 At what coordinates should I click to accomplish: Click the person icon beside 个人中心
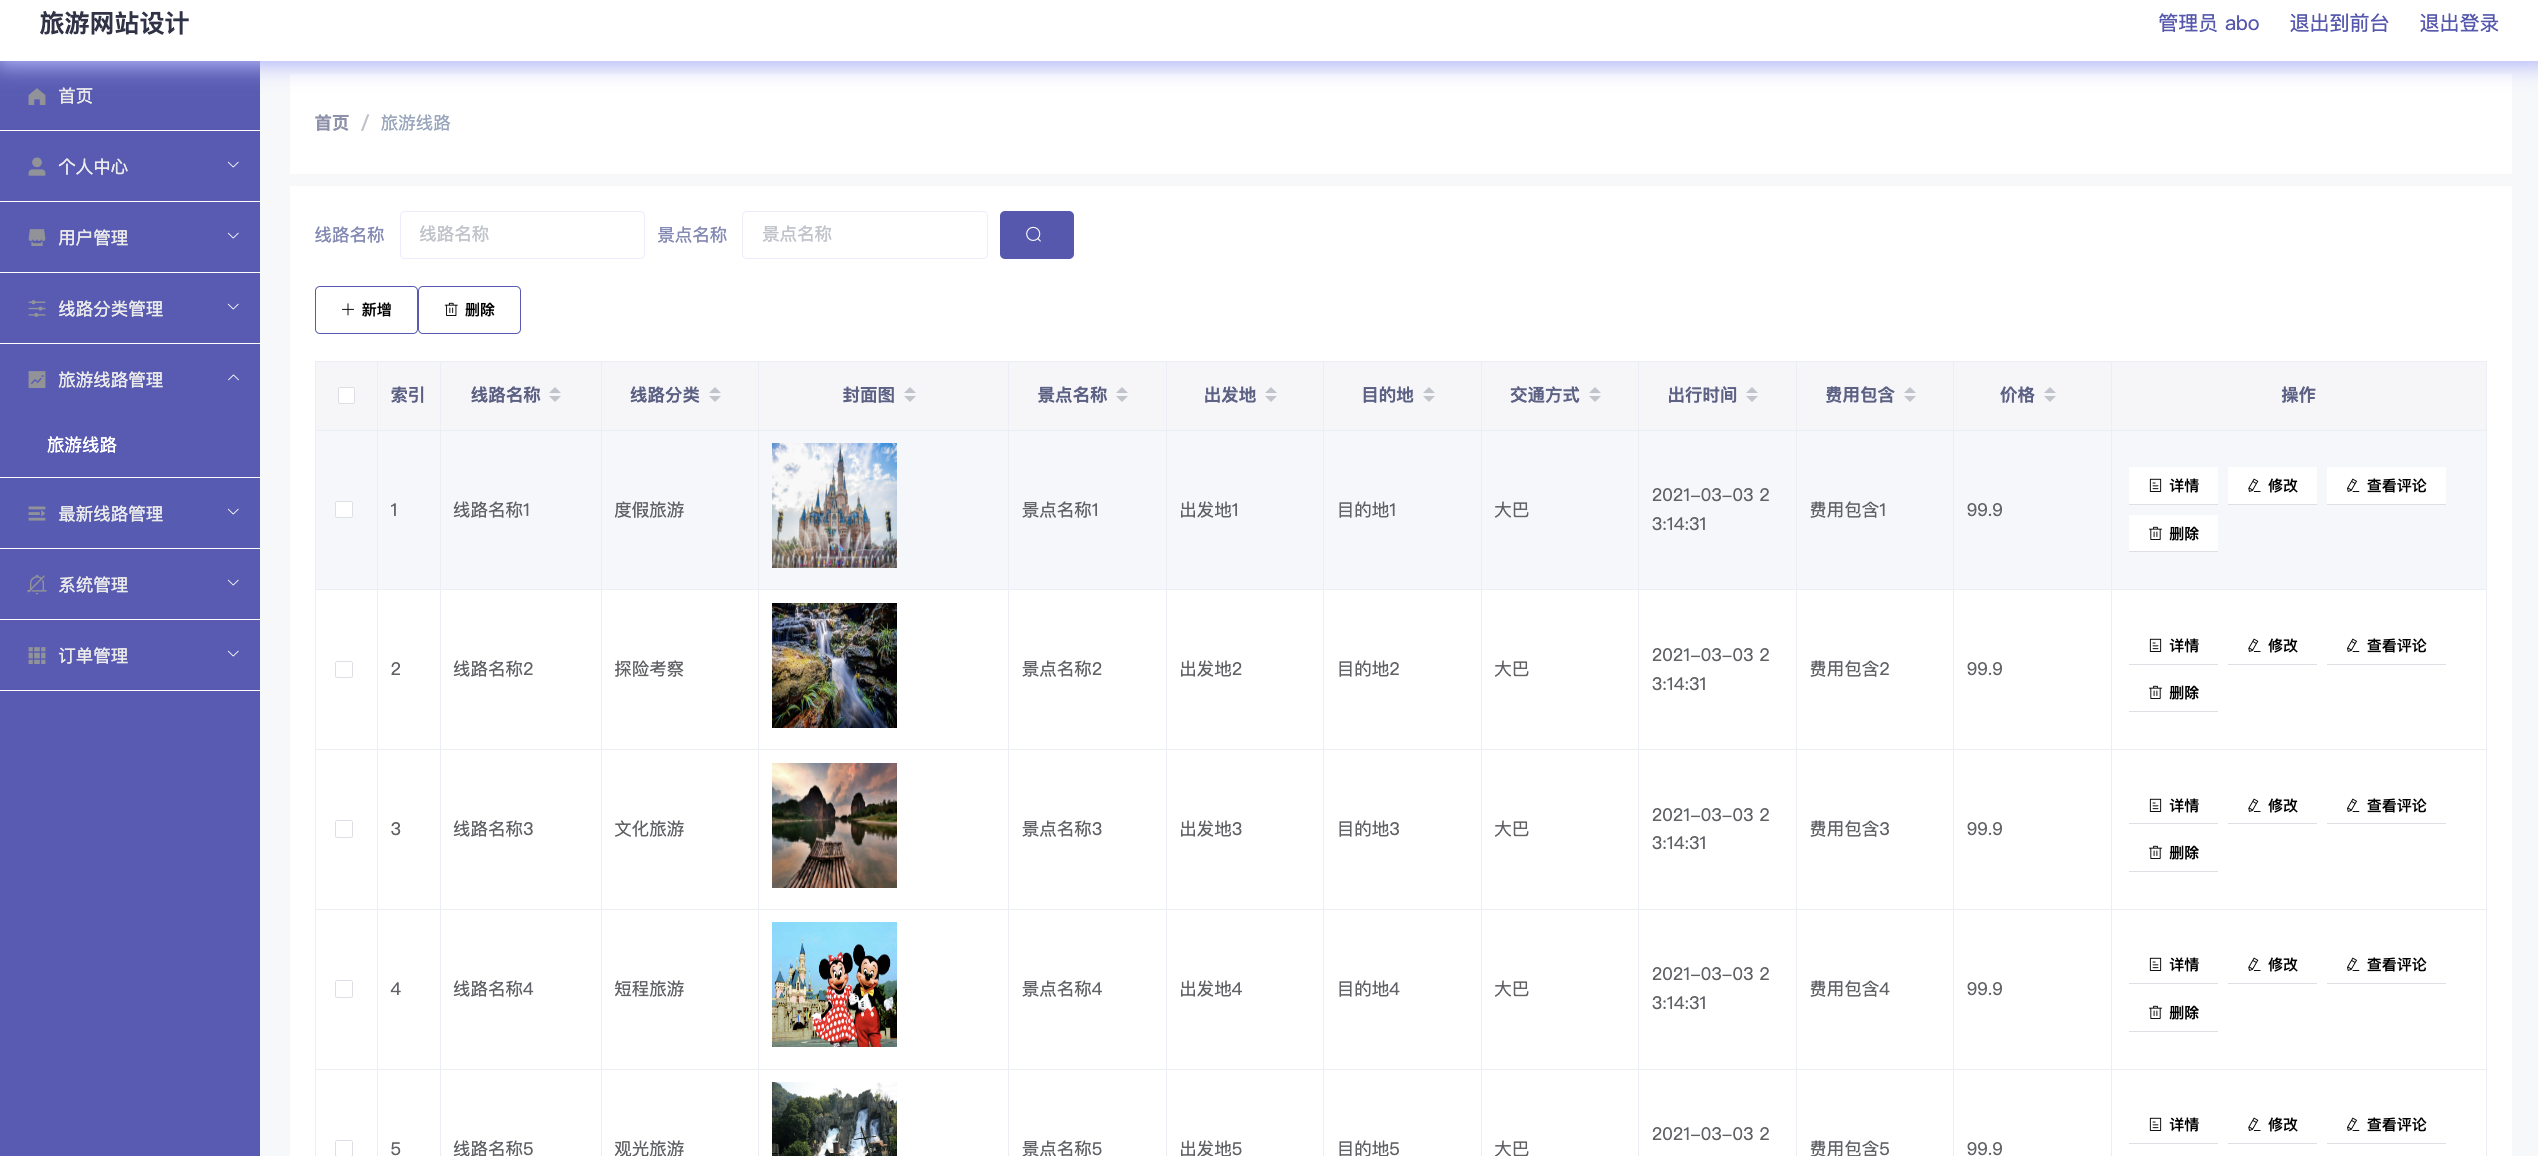click(37, 167)
